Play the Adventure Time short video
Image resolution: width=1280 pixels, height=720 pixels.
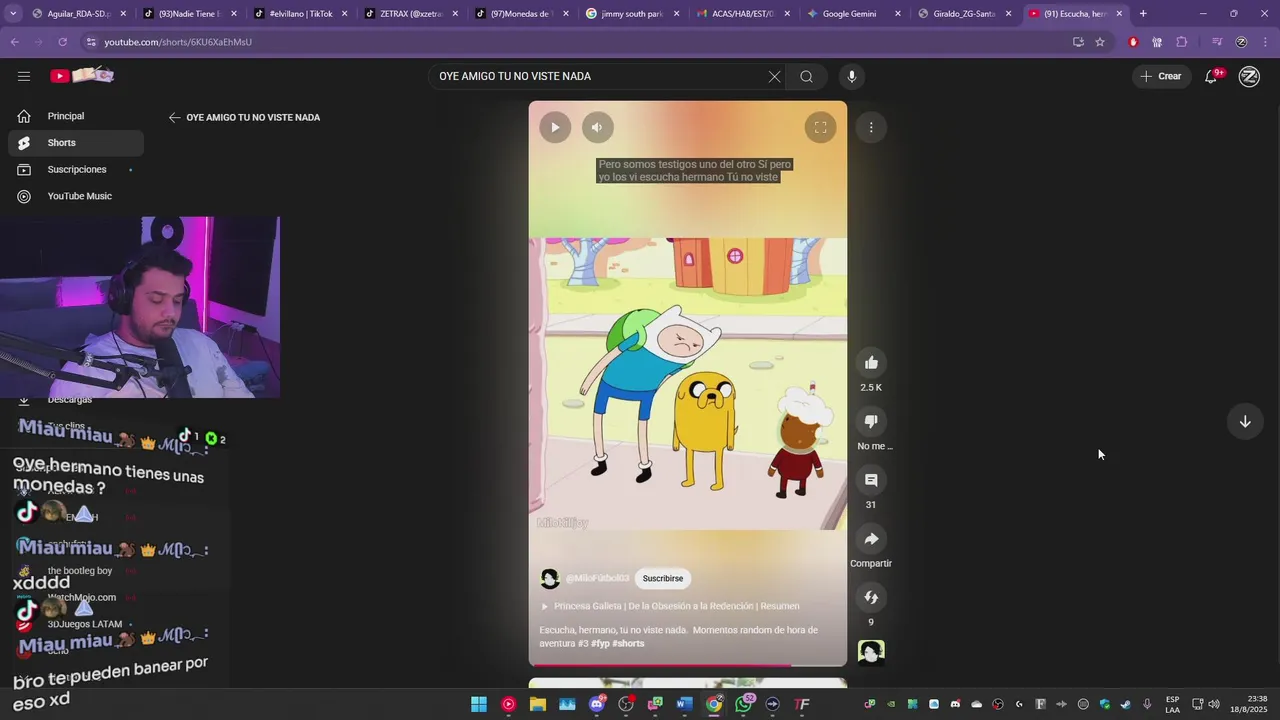pos(555,127)
